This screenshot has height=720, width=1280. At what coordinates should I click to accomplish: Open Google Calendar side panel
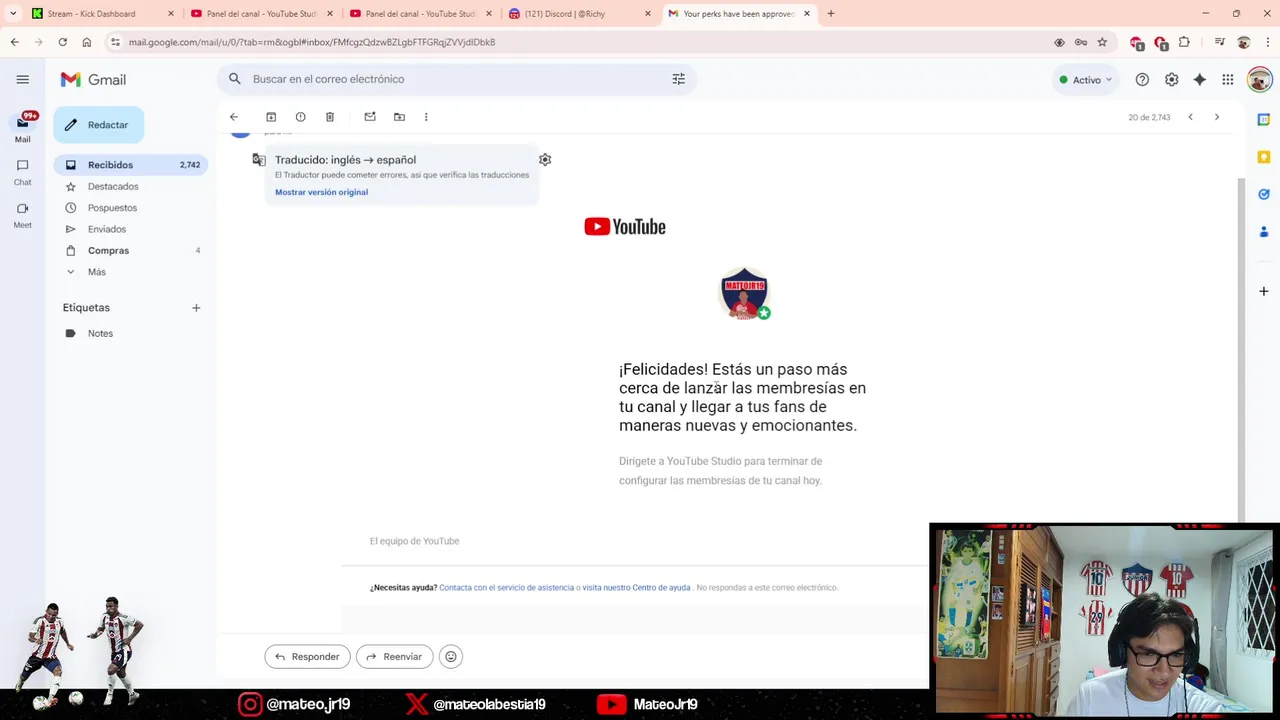pos(1264,119)
